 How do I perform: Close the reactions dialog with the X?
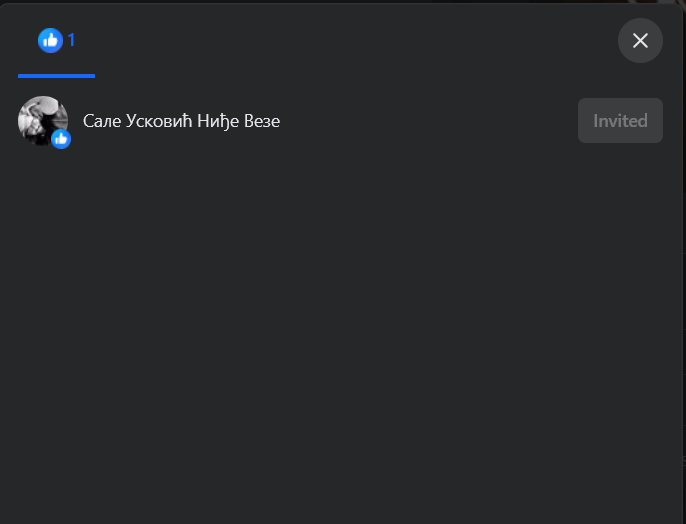point(640,41)
